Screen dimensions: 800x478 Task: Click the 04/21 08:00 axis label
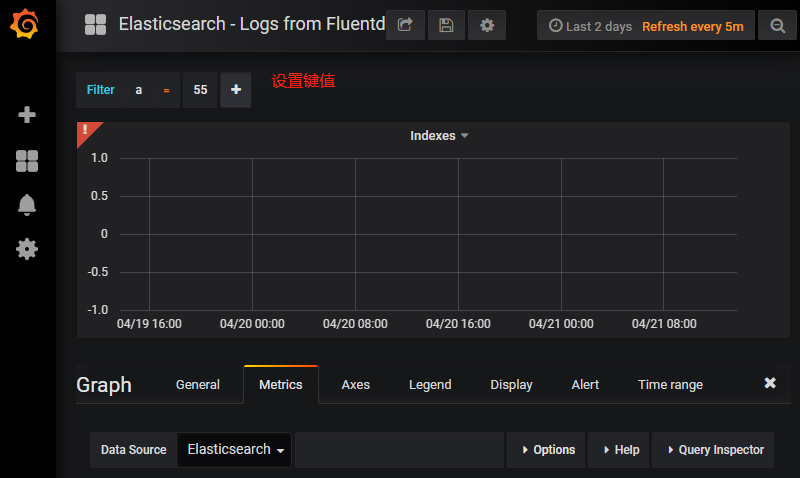(x=664, y=323)
